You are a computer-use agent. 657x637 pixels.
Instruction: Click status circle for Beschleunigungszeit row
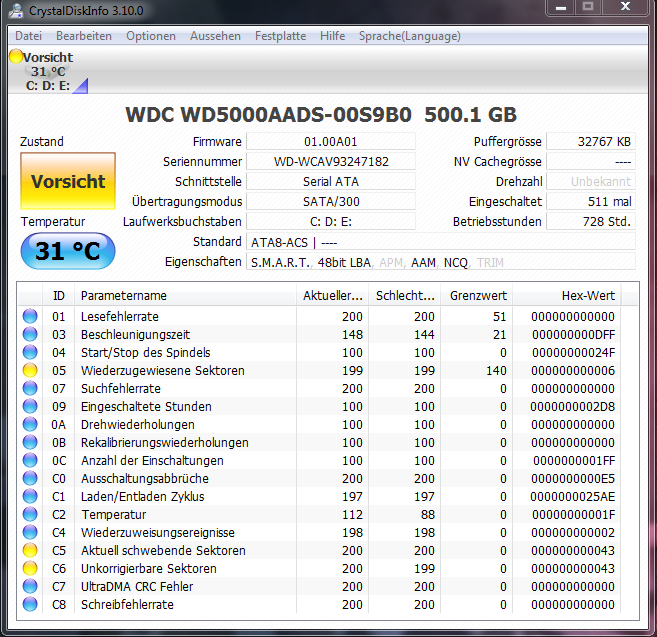click(x=30, y=334)
